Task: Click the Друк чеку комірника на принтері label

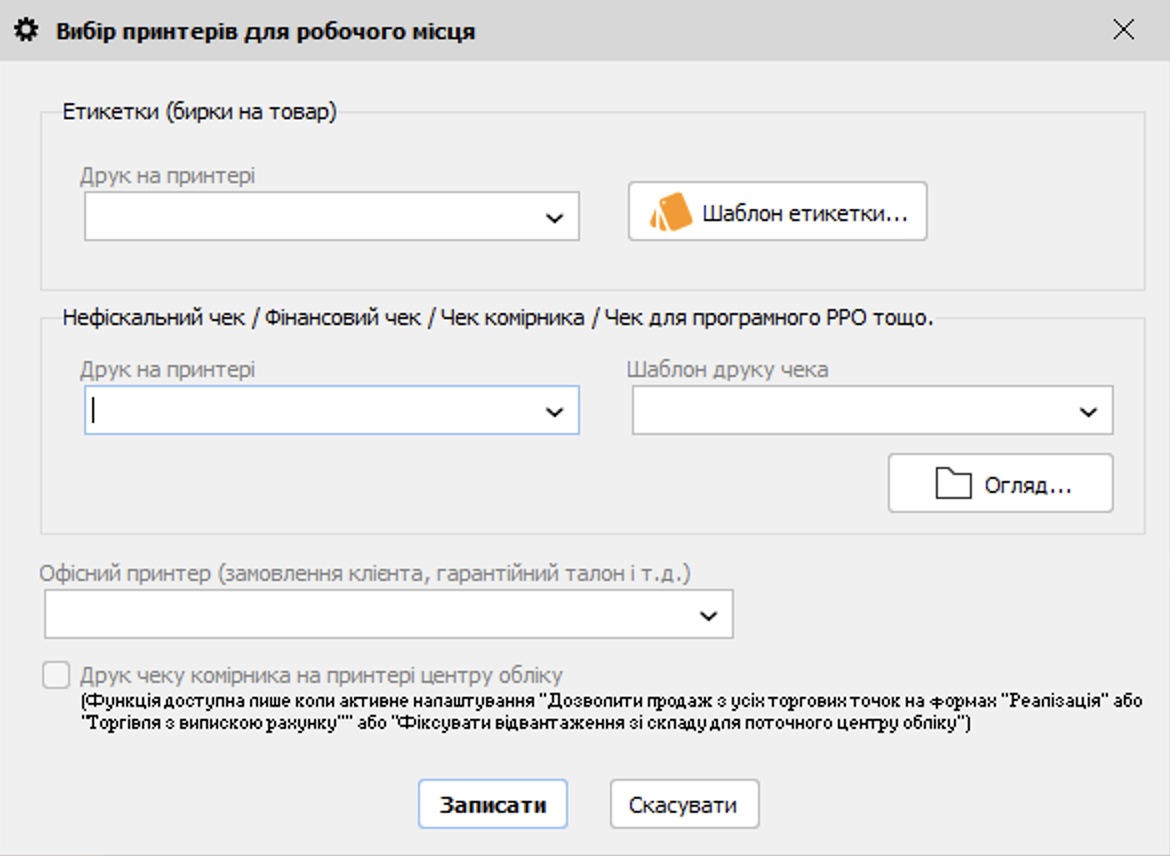Action: pos(322,675)
